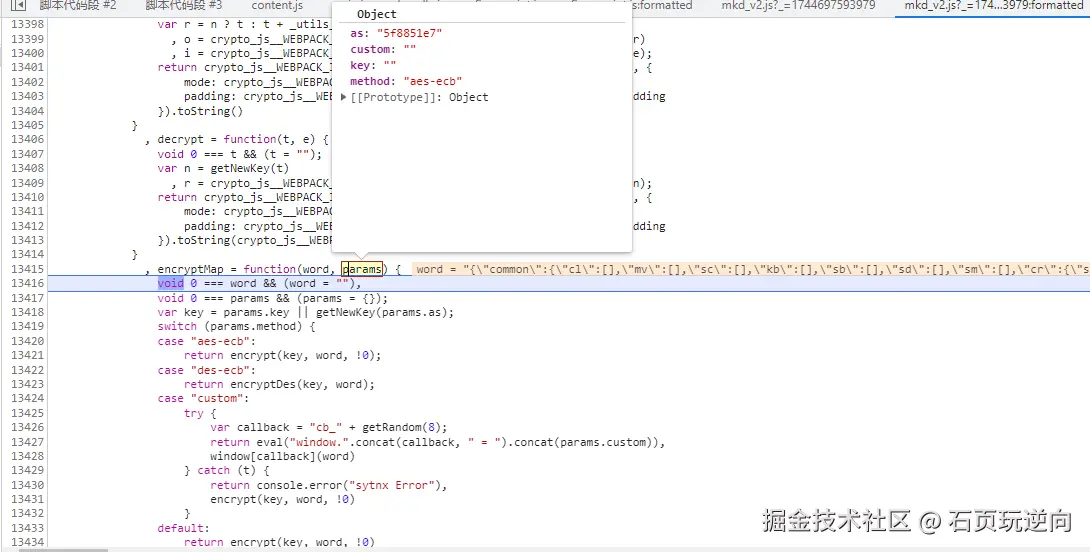
Task: Toggle the file navigator sidebar icon
Action: 17,6
